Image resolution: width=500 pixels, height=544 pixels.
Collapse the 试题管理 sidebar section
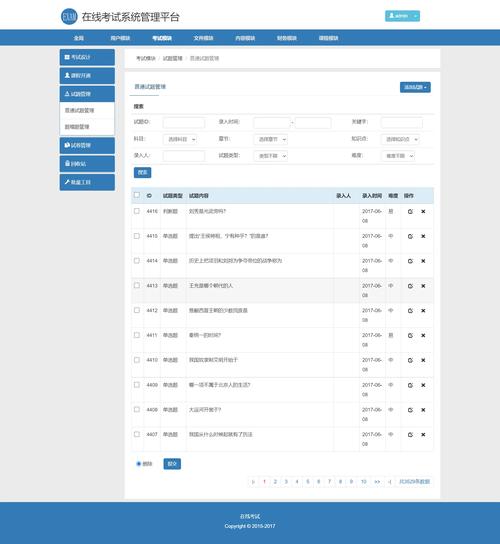coord(87,94)
